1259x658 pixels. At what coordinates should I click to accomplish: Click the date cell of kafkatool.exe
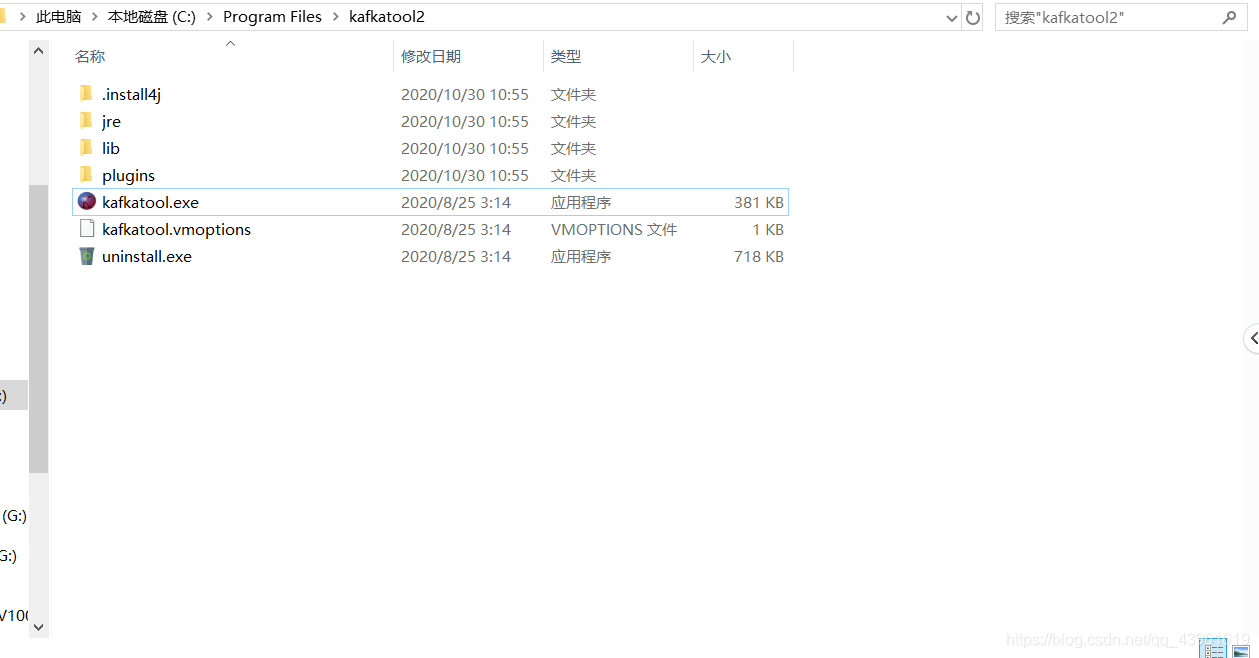456,202
